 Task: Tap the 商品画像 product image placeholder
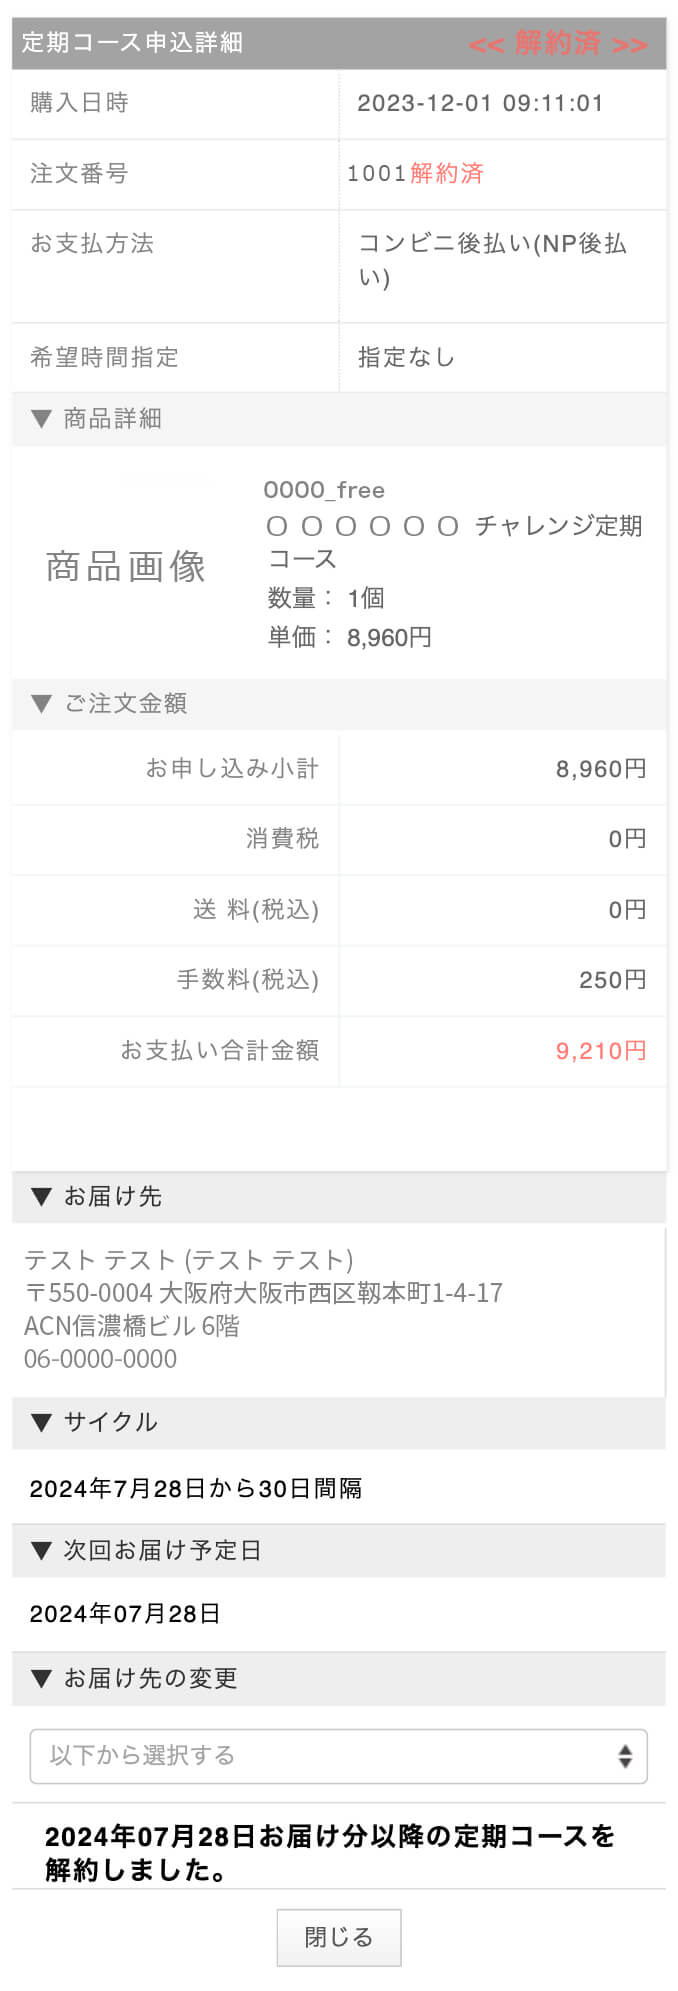click(x=126, y=566)
